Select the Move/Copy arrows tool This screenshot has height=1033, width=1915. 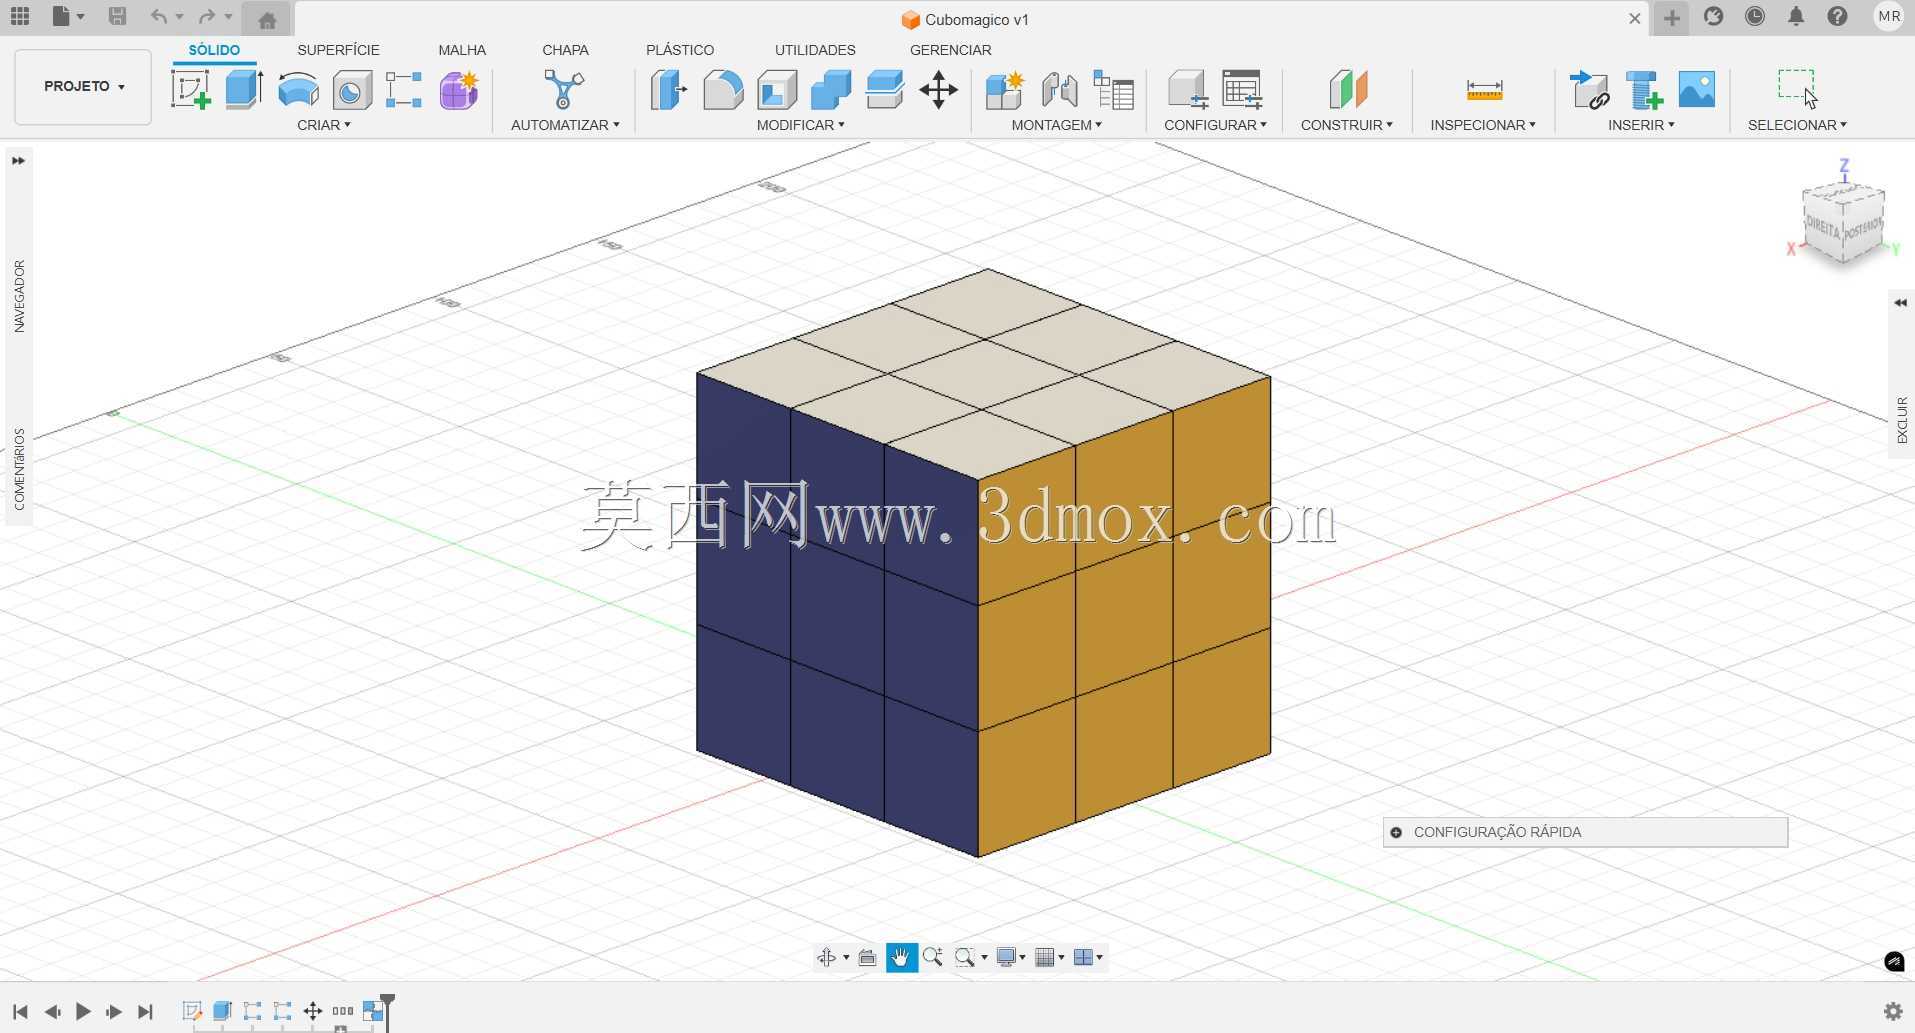pos(939,90)
